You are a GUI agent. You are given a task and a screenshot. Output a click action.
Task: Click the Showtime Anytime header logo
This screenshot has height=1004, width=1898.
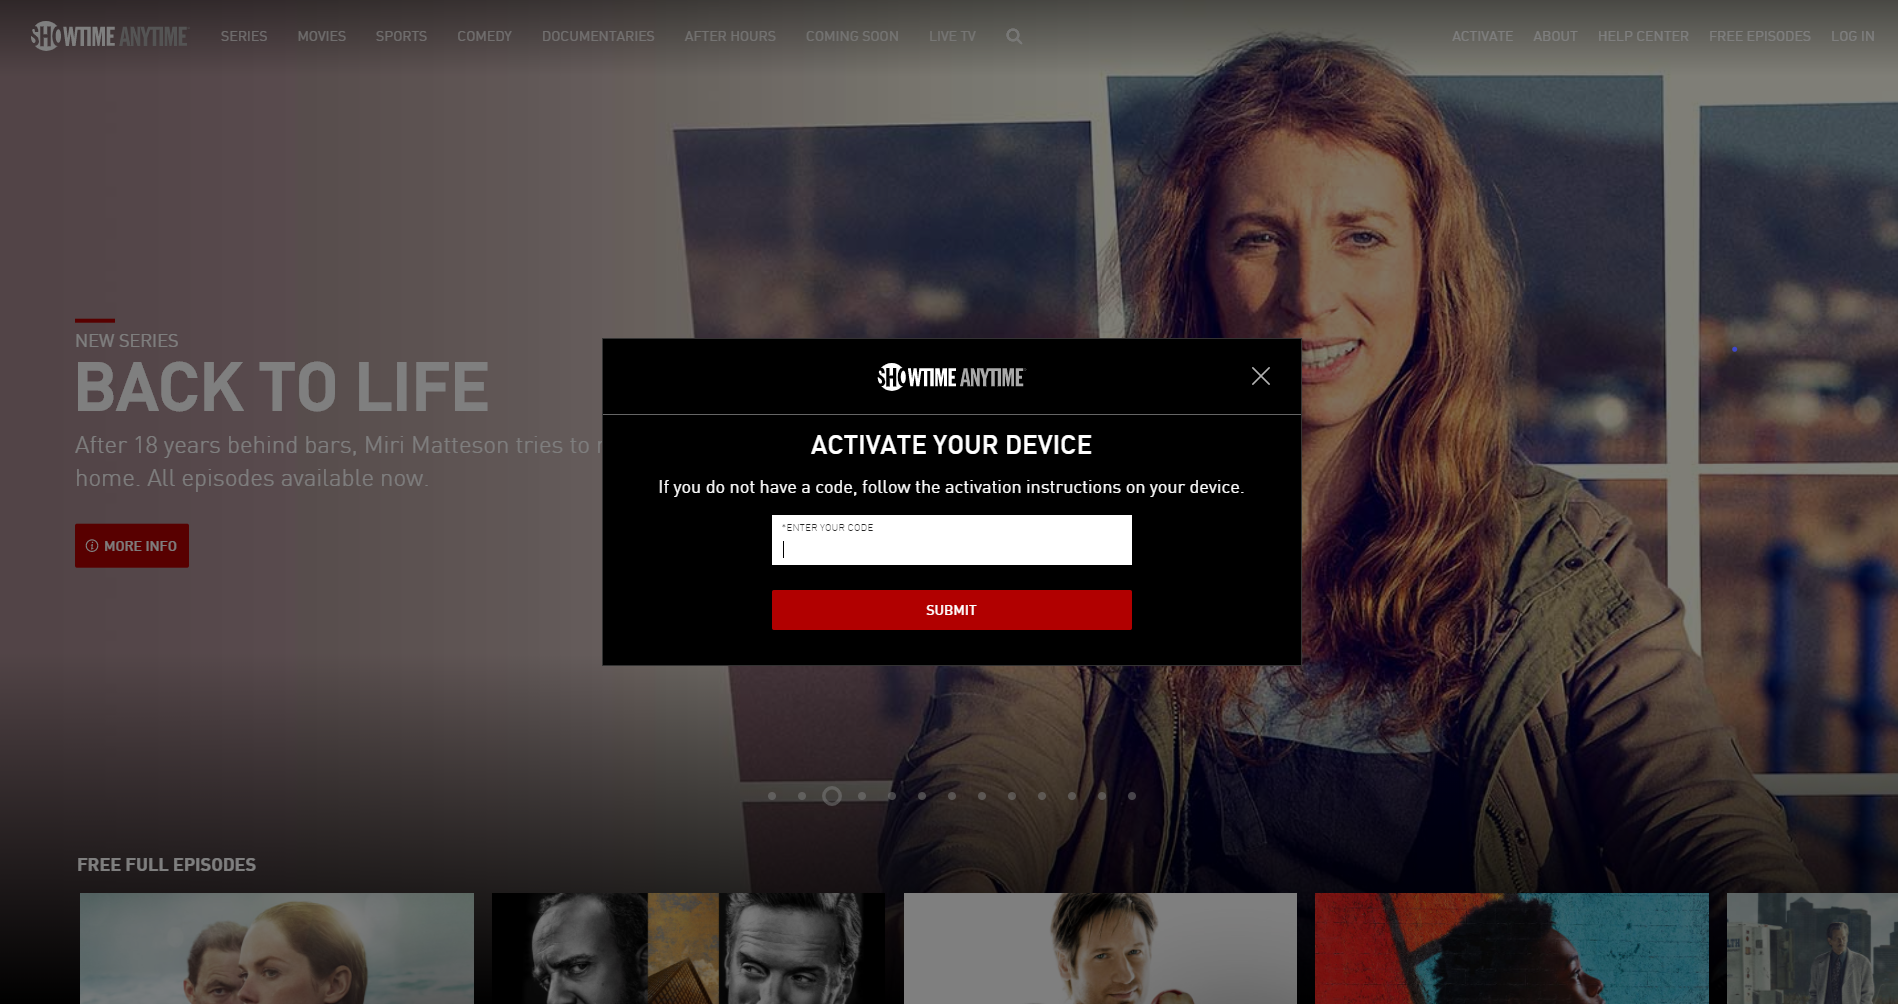(x=107, y=35)
